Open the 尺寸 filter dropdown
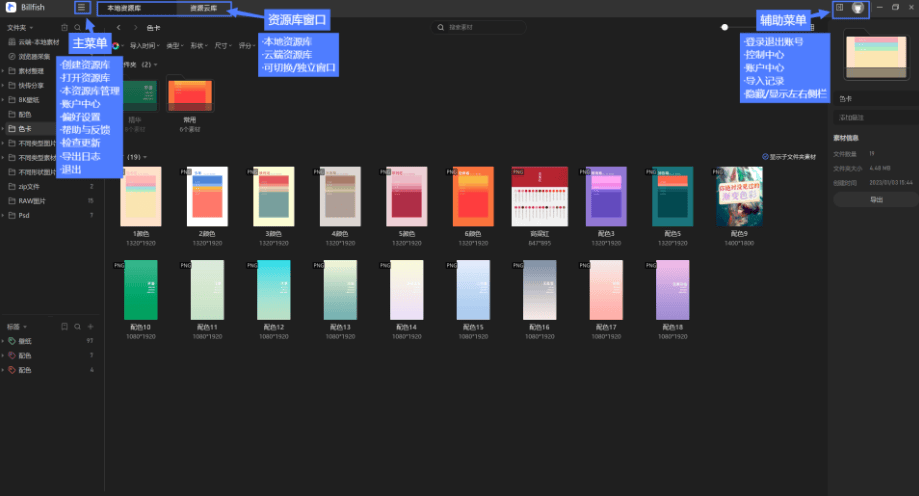Image resolution: width=919 pixels, height=496 pixels. 222,46
